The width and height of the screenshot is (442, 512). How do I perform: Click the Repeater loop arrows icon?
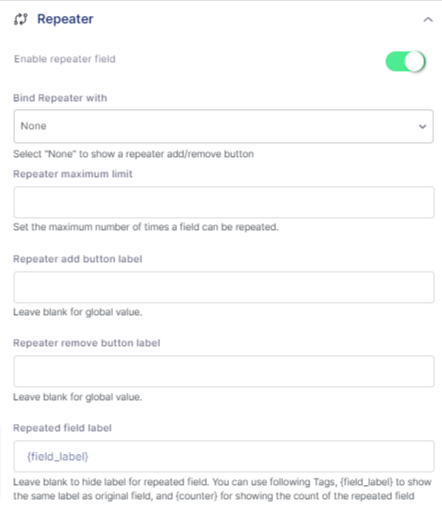[21, 19]
